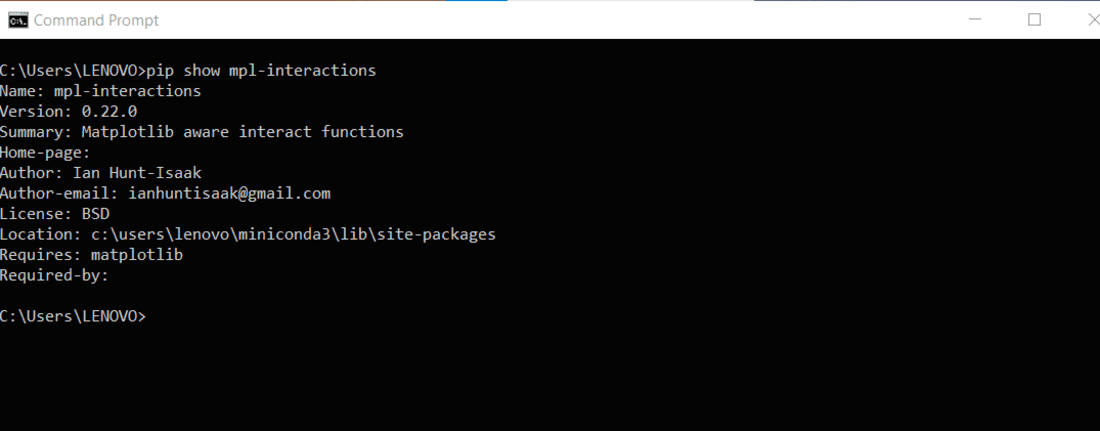Click the ianhuntisaak@gmail.com email address
The image size is (1100, 431).
point(229,193)
